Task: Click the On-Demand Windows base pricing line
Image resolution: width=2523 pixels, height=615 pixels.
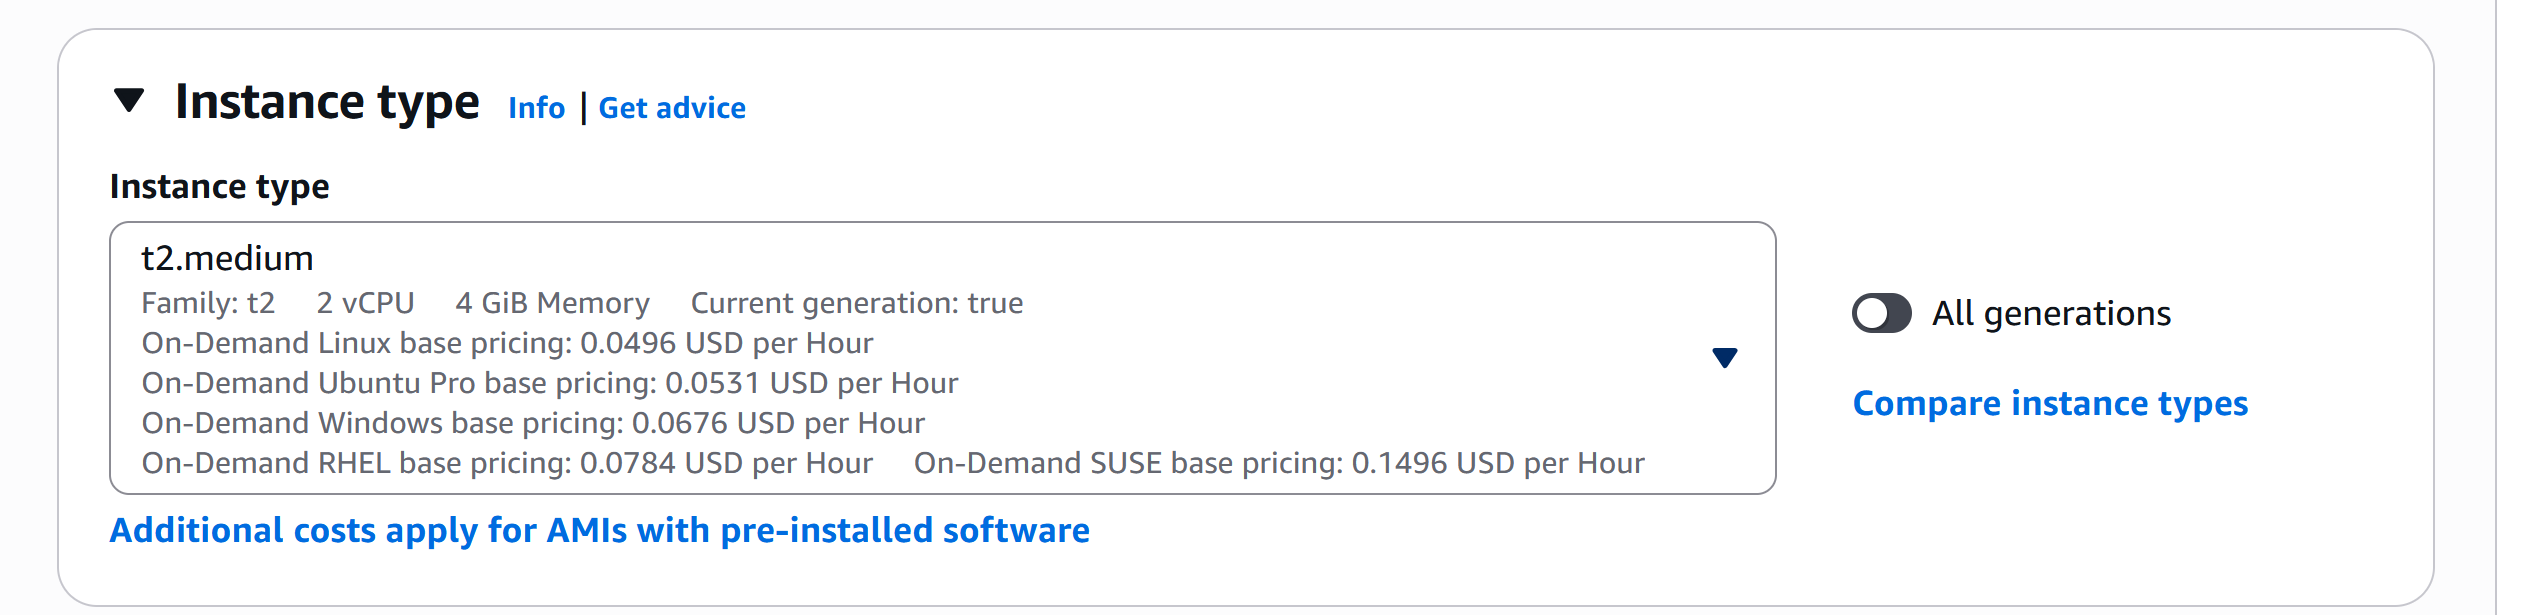Action: coord(533,423)
